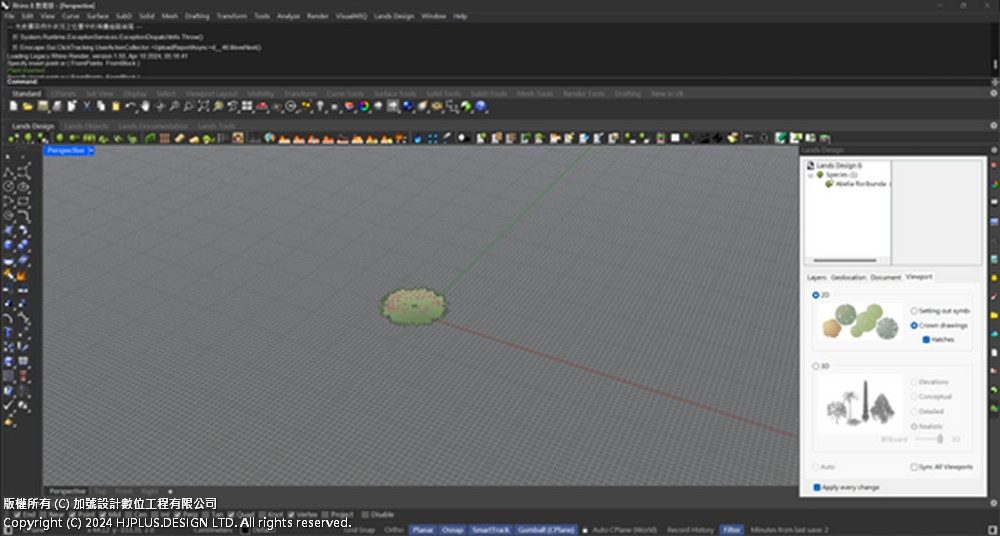Click the flame explode icon in left sidebar
Screen dimensions: 1000x536
pos(22,275)
